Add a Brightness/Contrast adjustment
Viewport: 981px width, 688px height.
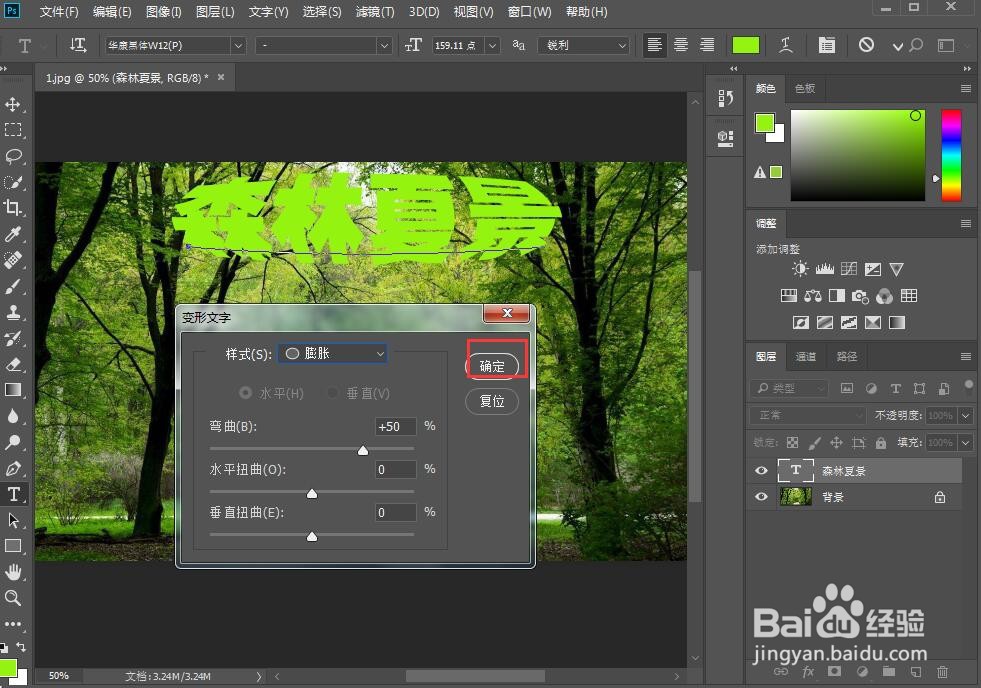800,269
